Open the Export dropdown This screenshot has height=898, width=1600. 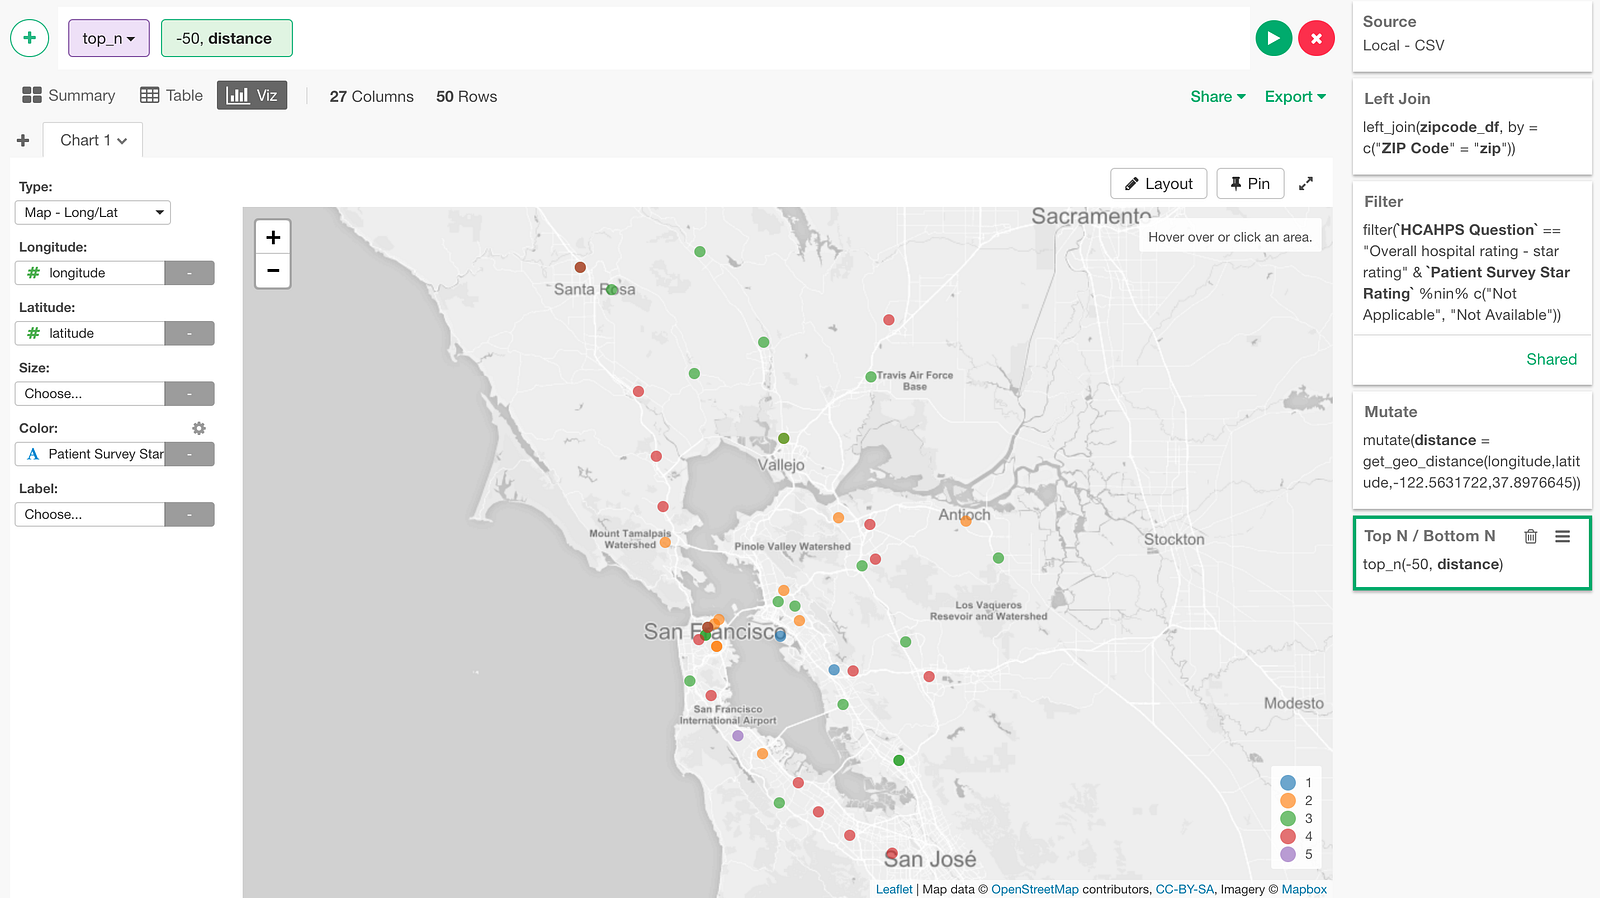point(1295,96)
